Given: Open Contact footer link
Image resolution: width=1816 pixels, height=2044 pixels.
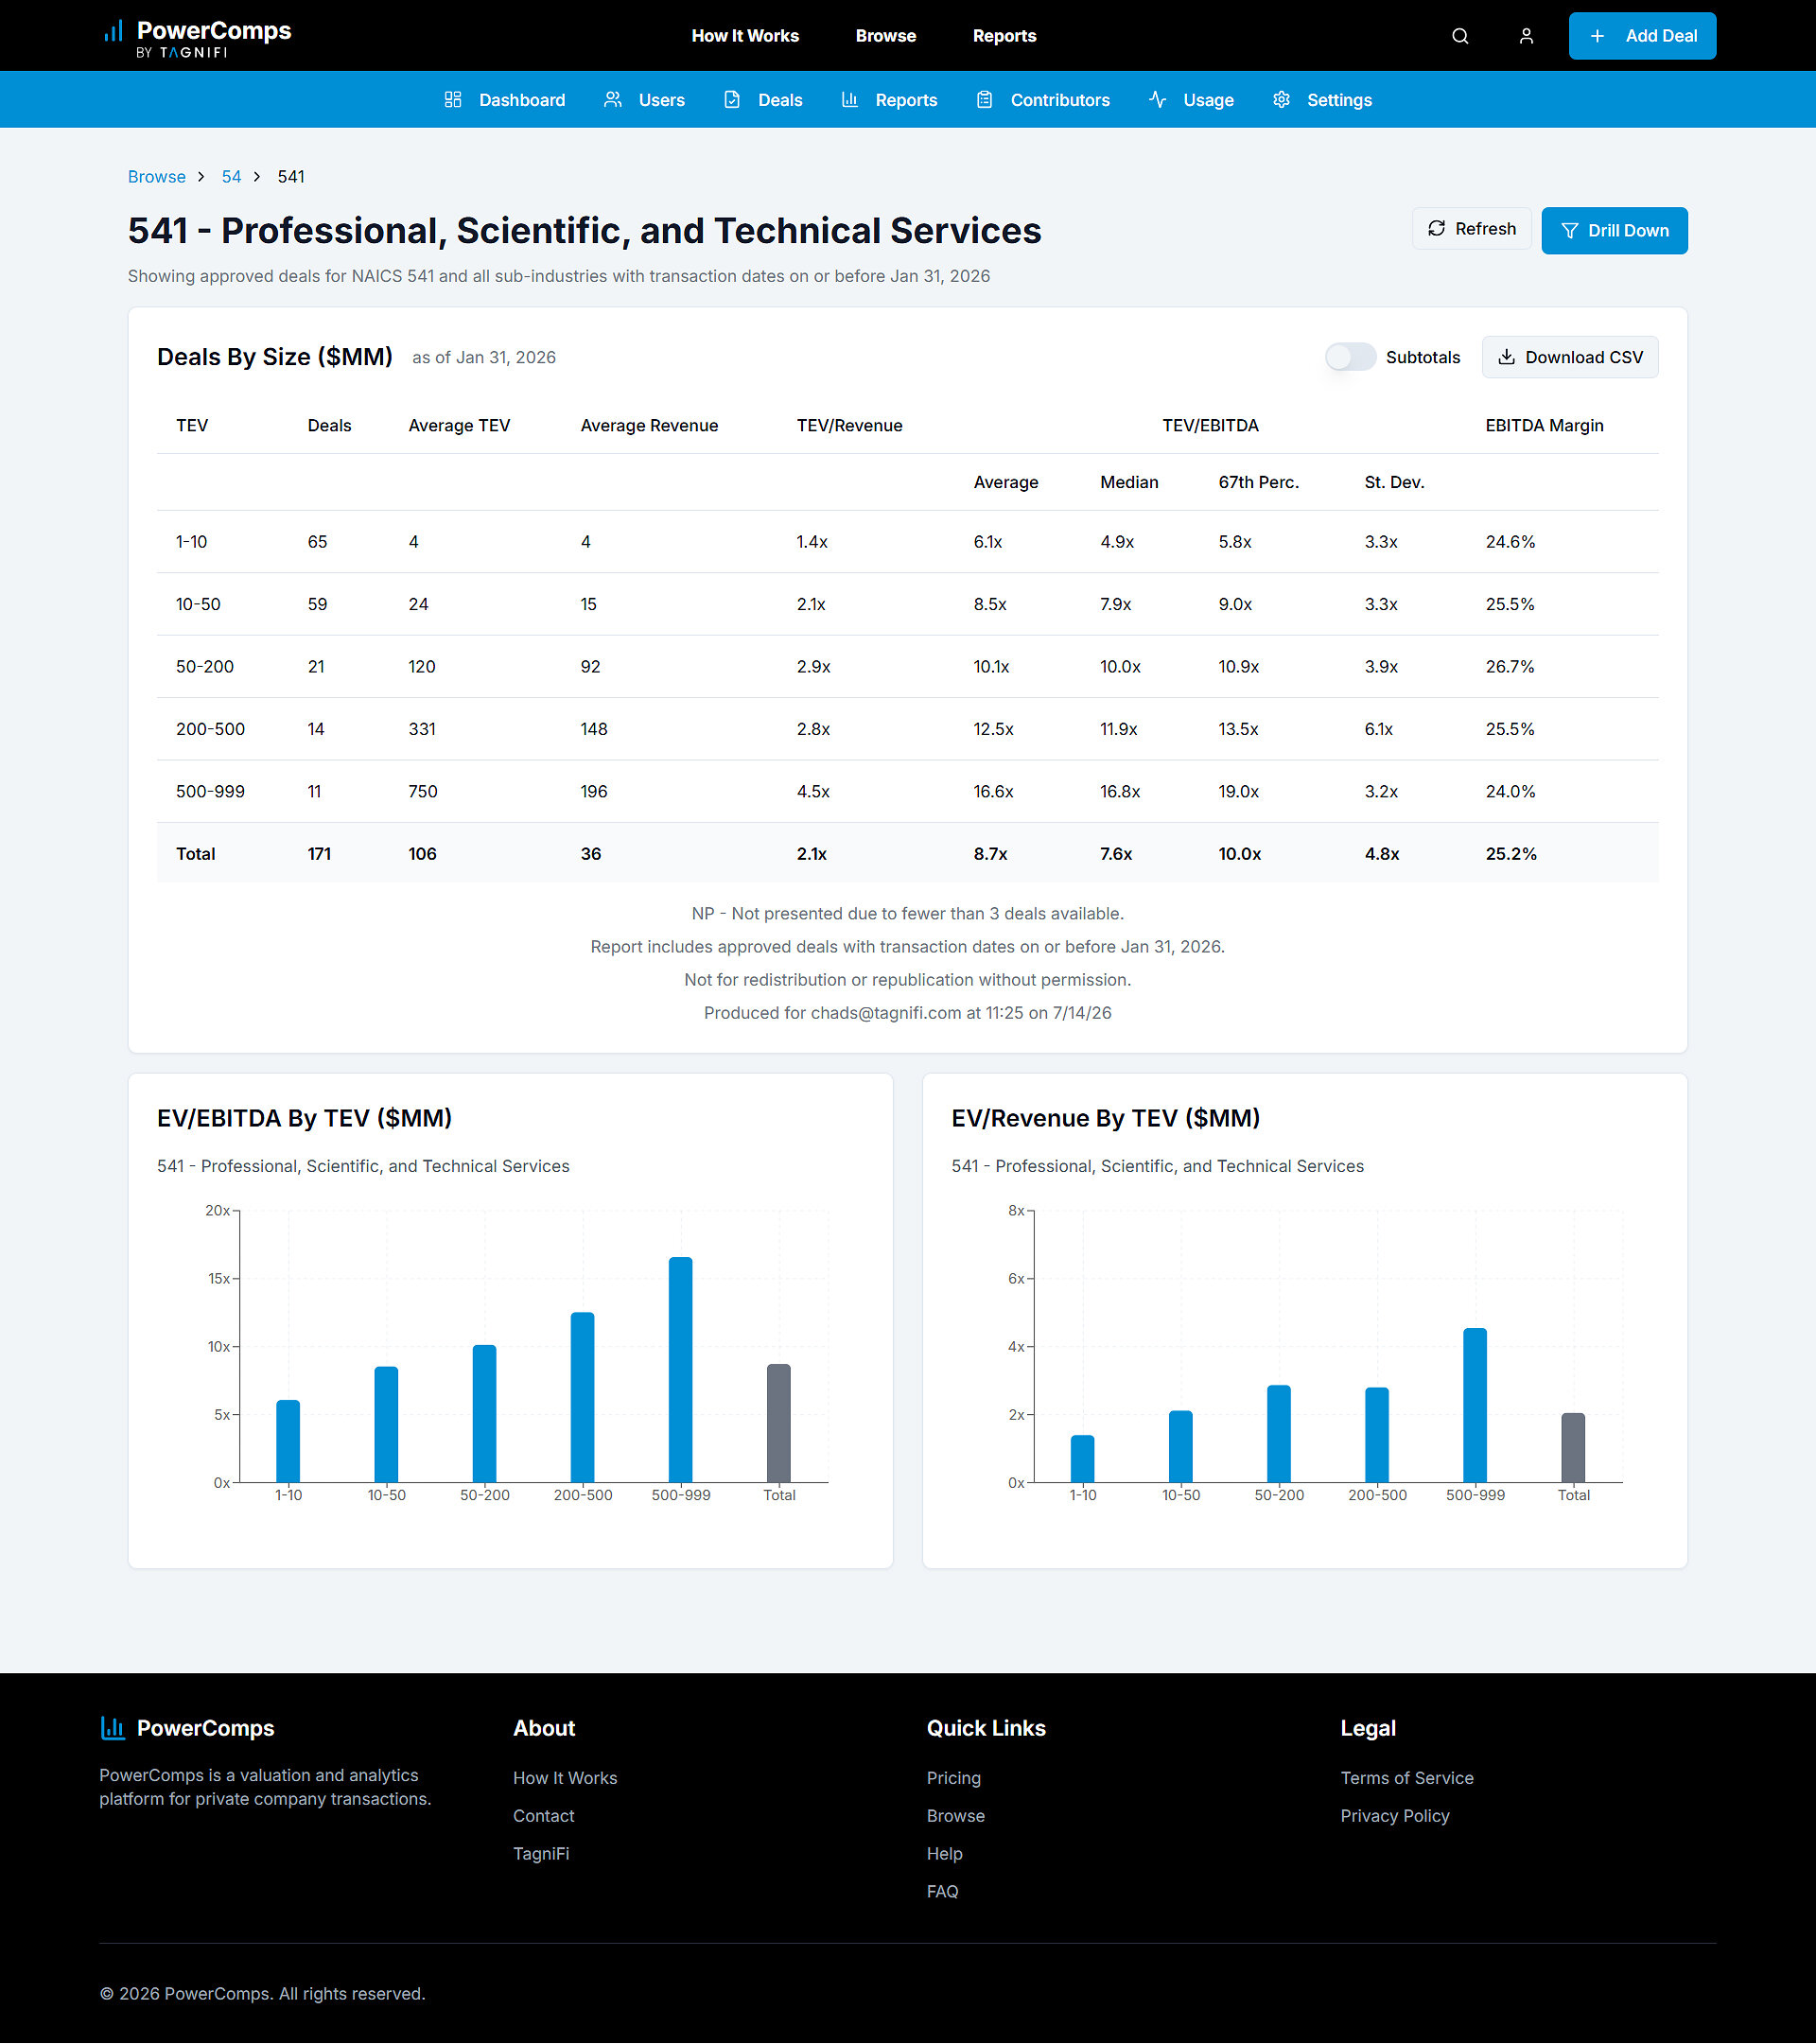Looking at the screenshot, I should coord(544,1816).
